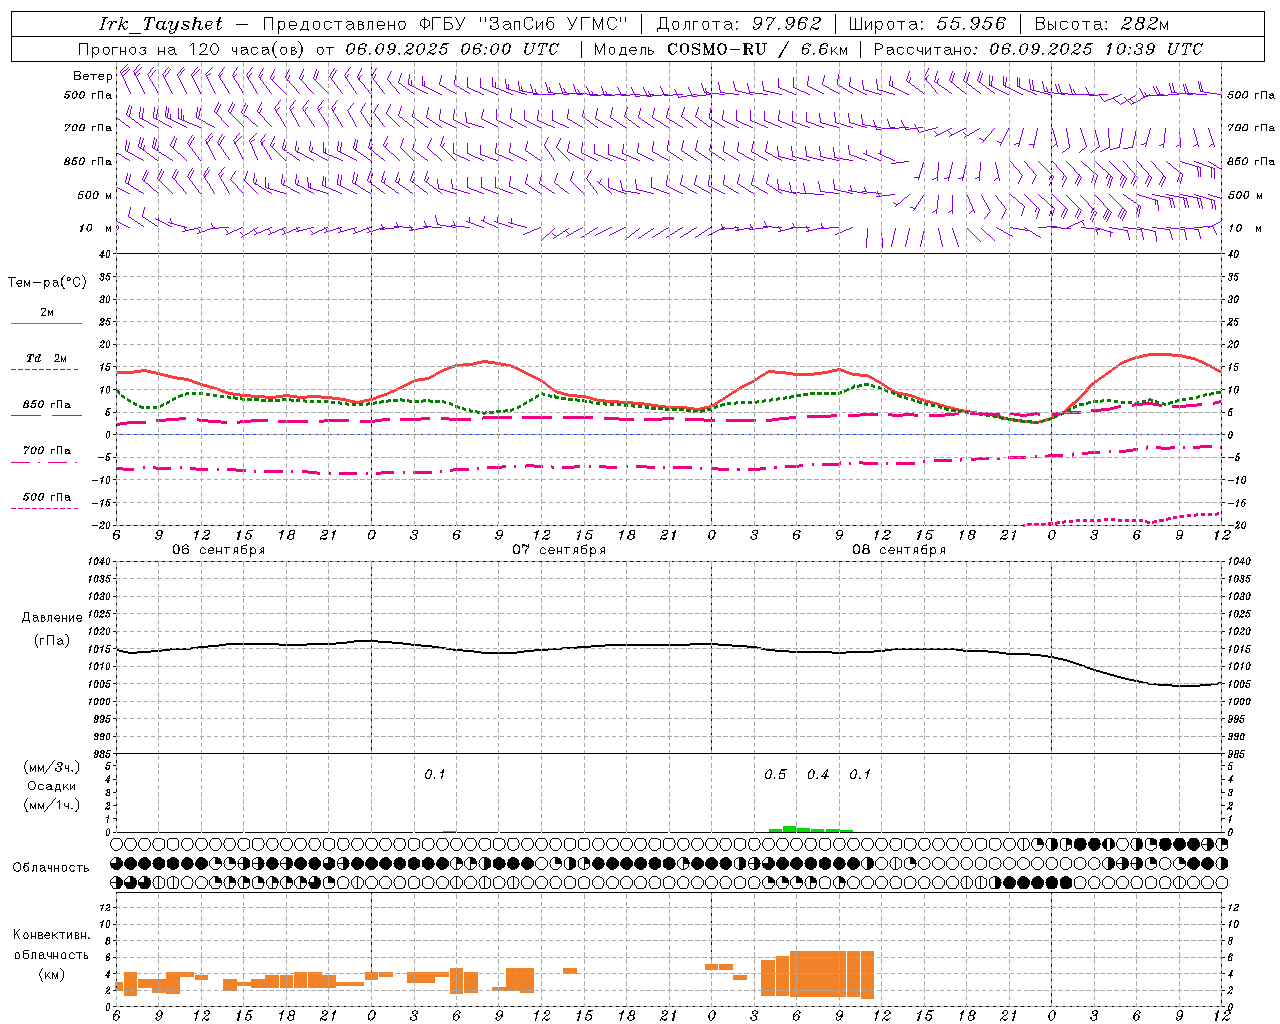The width and height of the screenshot is (1280, 1024).
Task: Click the 'Рассчитано: 06.09.2025 10:39 UTC' timestamp
Action: click(1038, 49)
